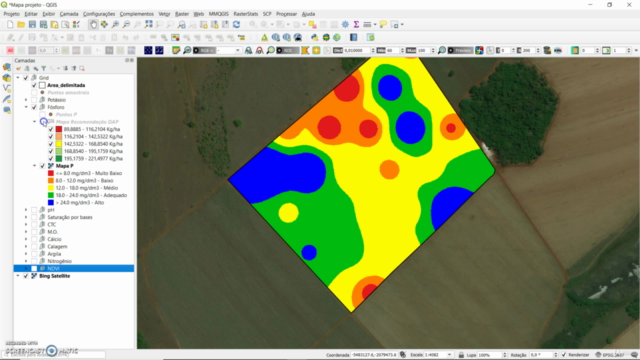Click the Lupa magnifier value field
The width and height of the screenshot is (640, 360).
click(489, 355)
